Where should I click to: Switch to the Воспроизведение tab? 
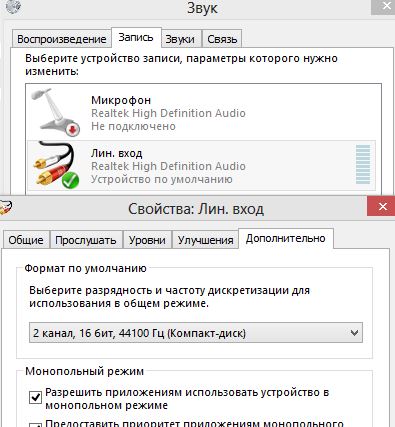click(62, 39)
